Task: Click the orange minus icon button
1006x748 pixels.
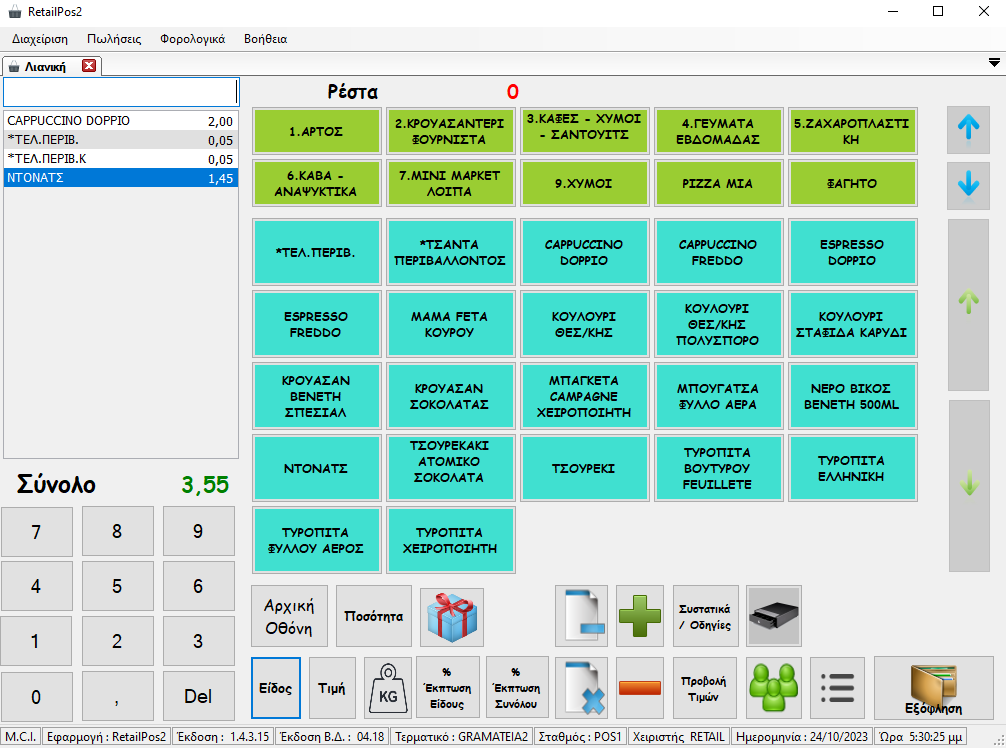Action: (x=640, y=688)
